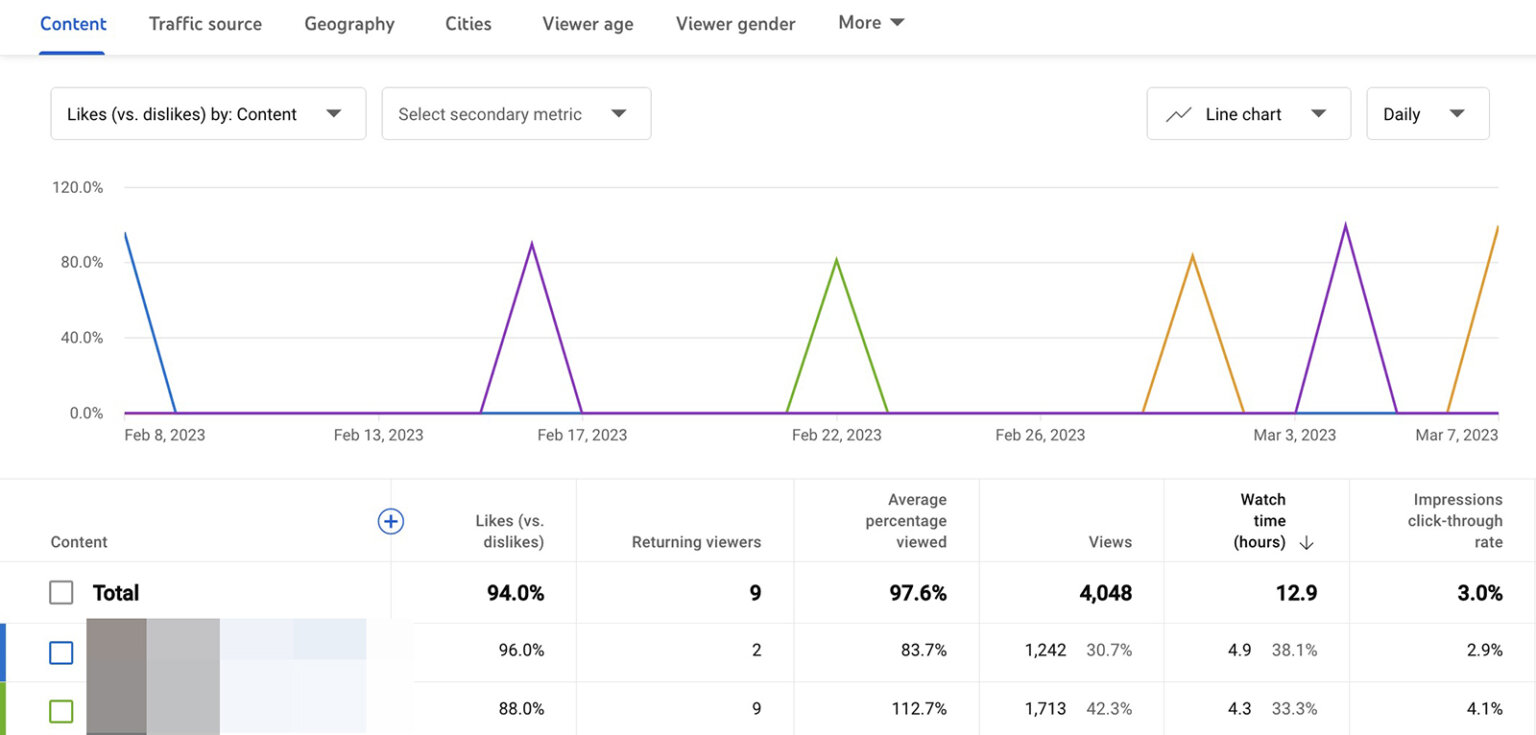Check the second video's row checkbox
Image resolution: width=1536 pixels, height=735 pixels.
click(x=61, y=711)
